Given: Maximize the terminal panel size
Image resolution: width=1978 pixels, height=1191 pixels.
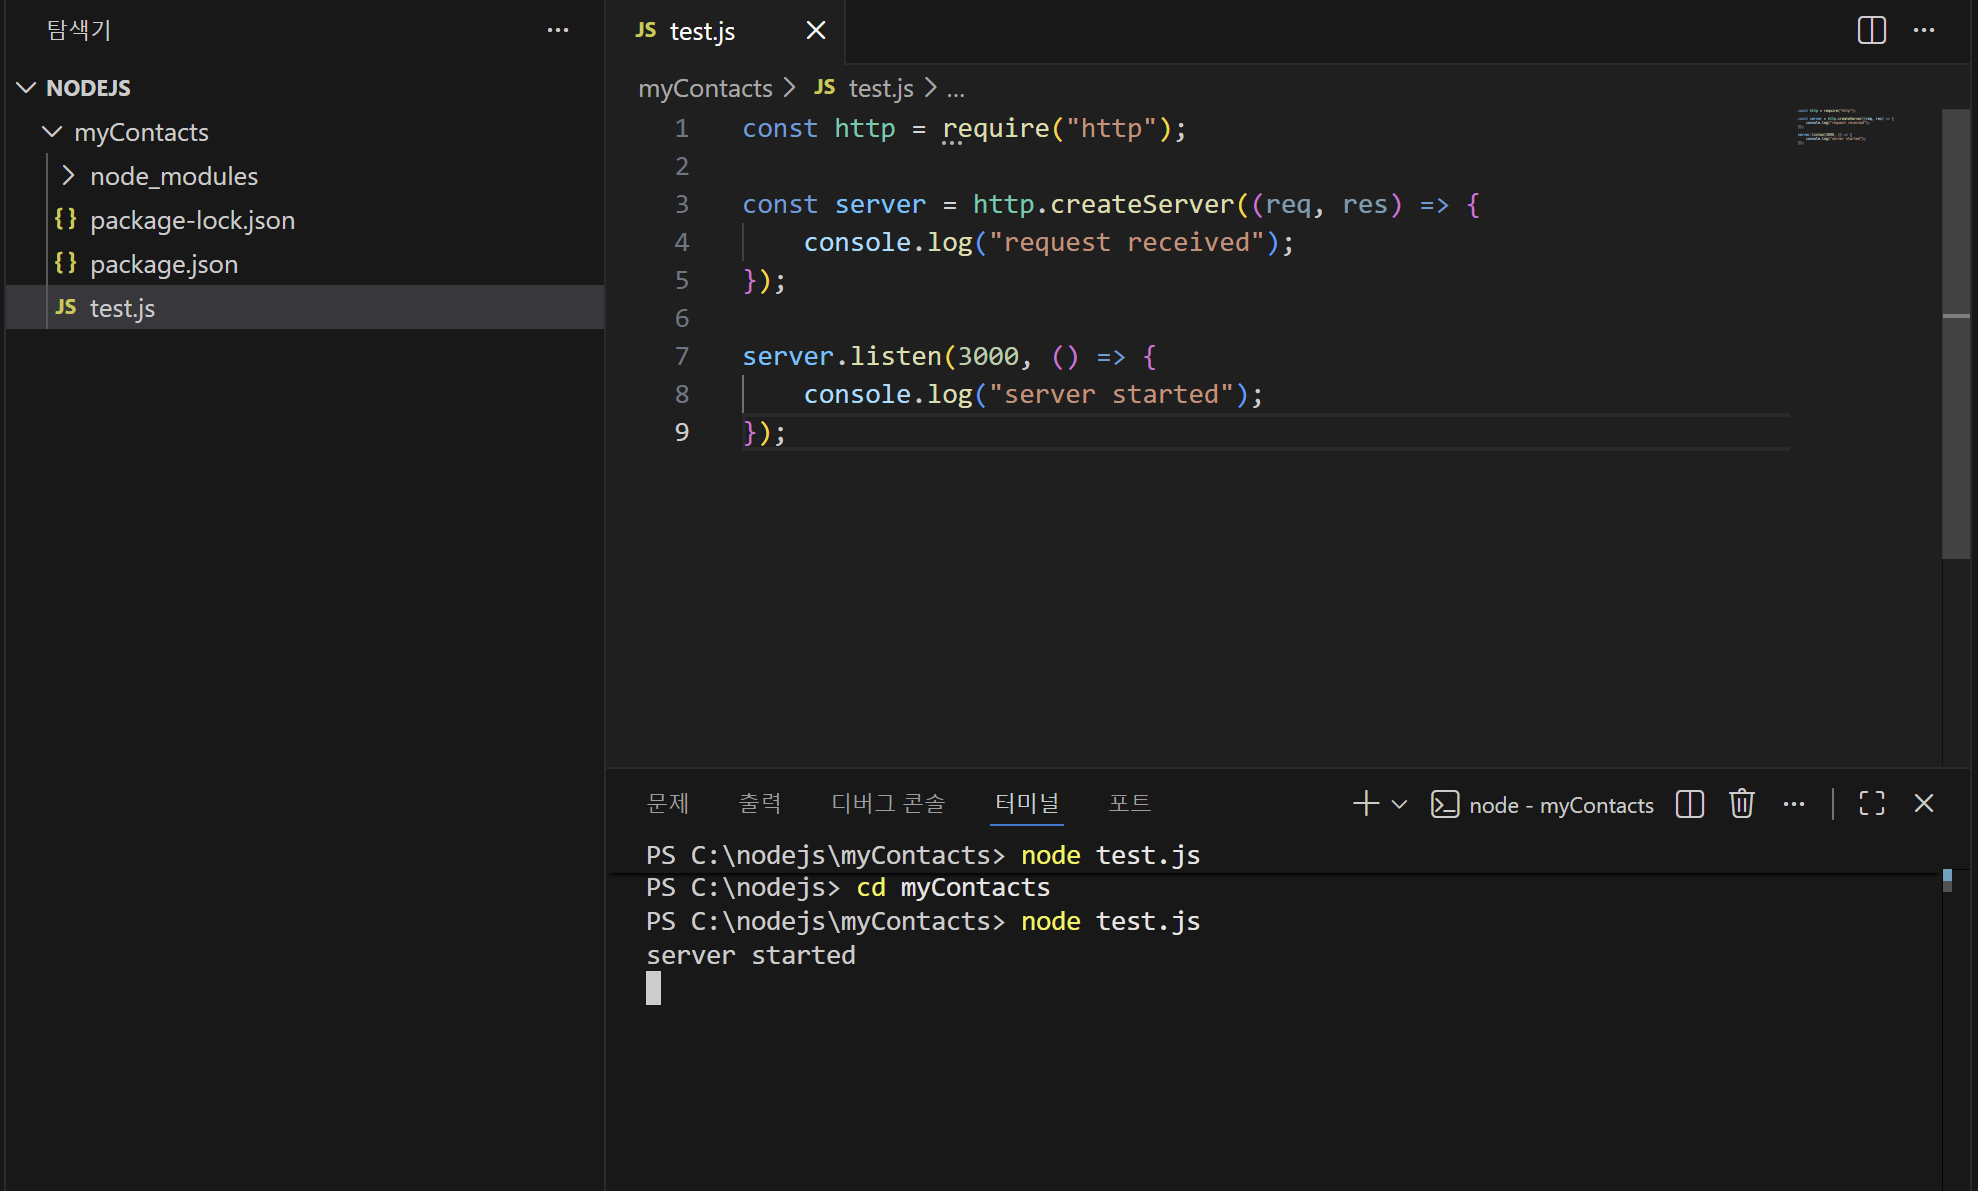Looking at the screenshot, I should coord(1872,804).
